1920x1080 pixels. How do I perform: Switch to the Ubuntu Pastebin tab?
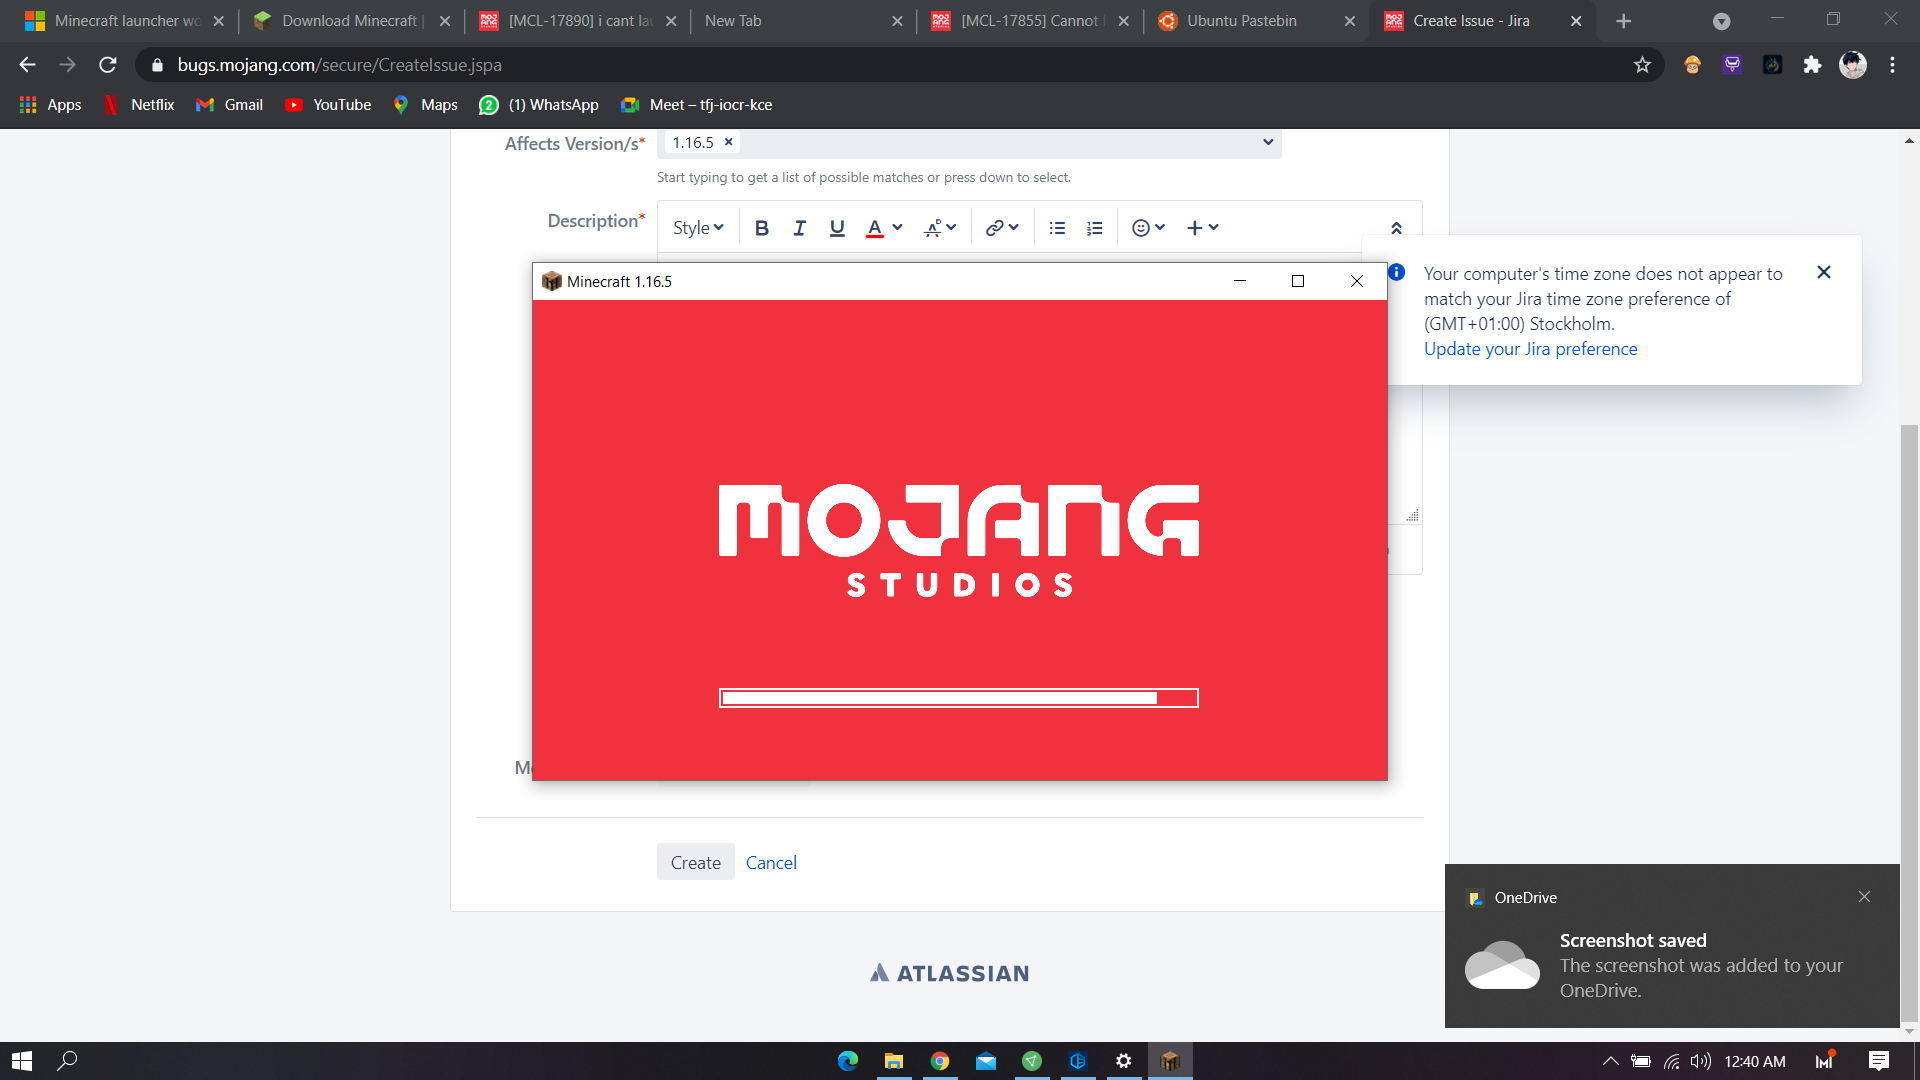click(x=1241, y=21)
